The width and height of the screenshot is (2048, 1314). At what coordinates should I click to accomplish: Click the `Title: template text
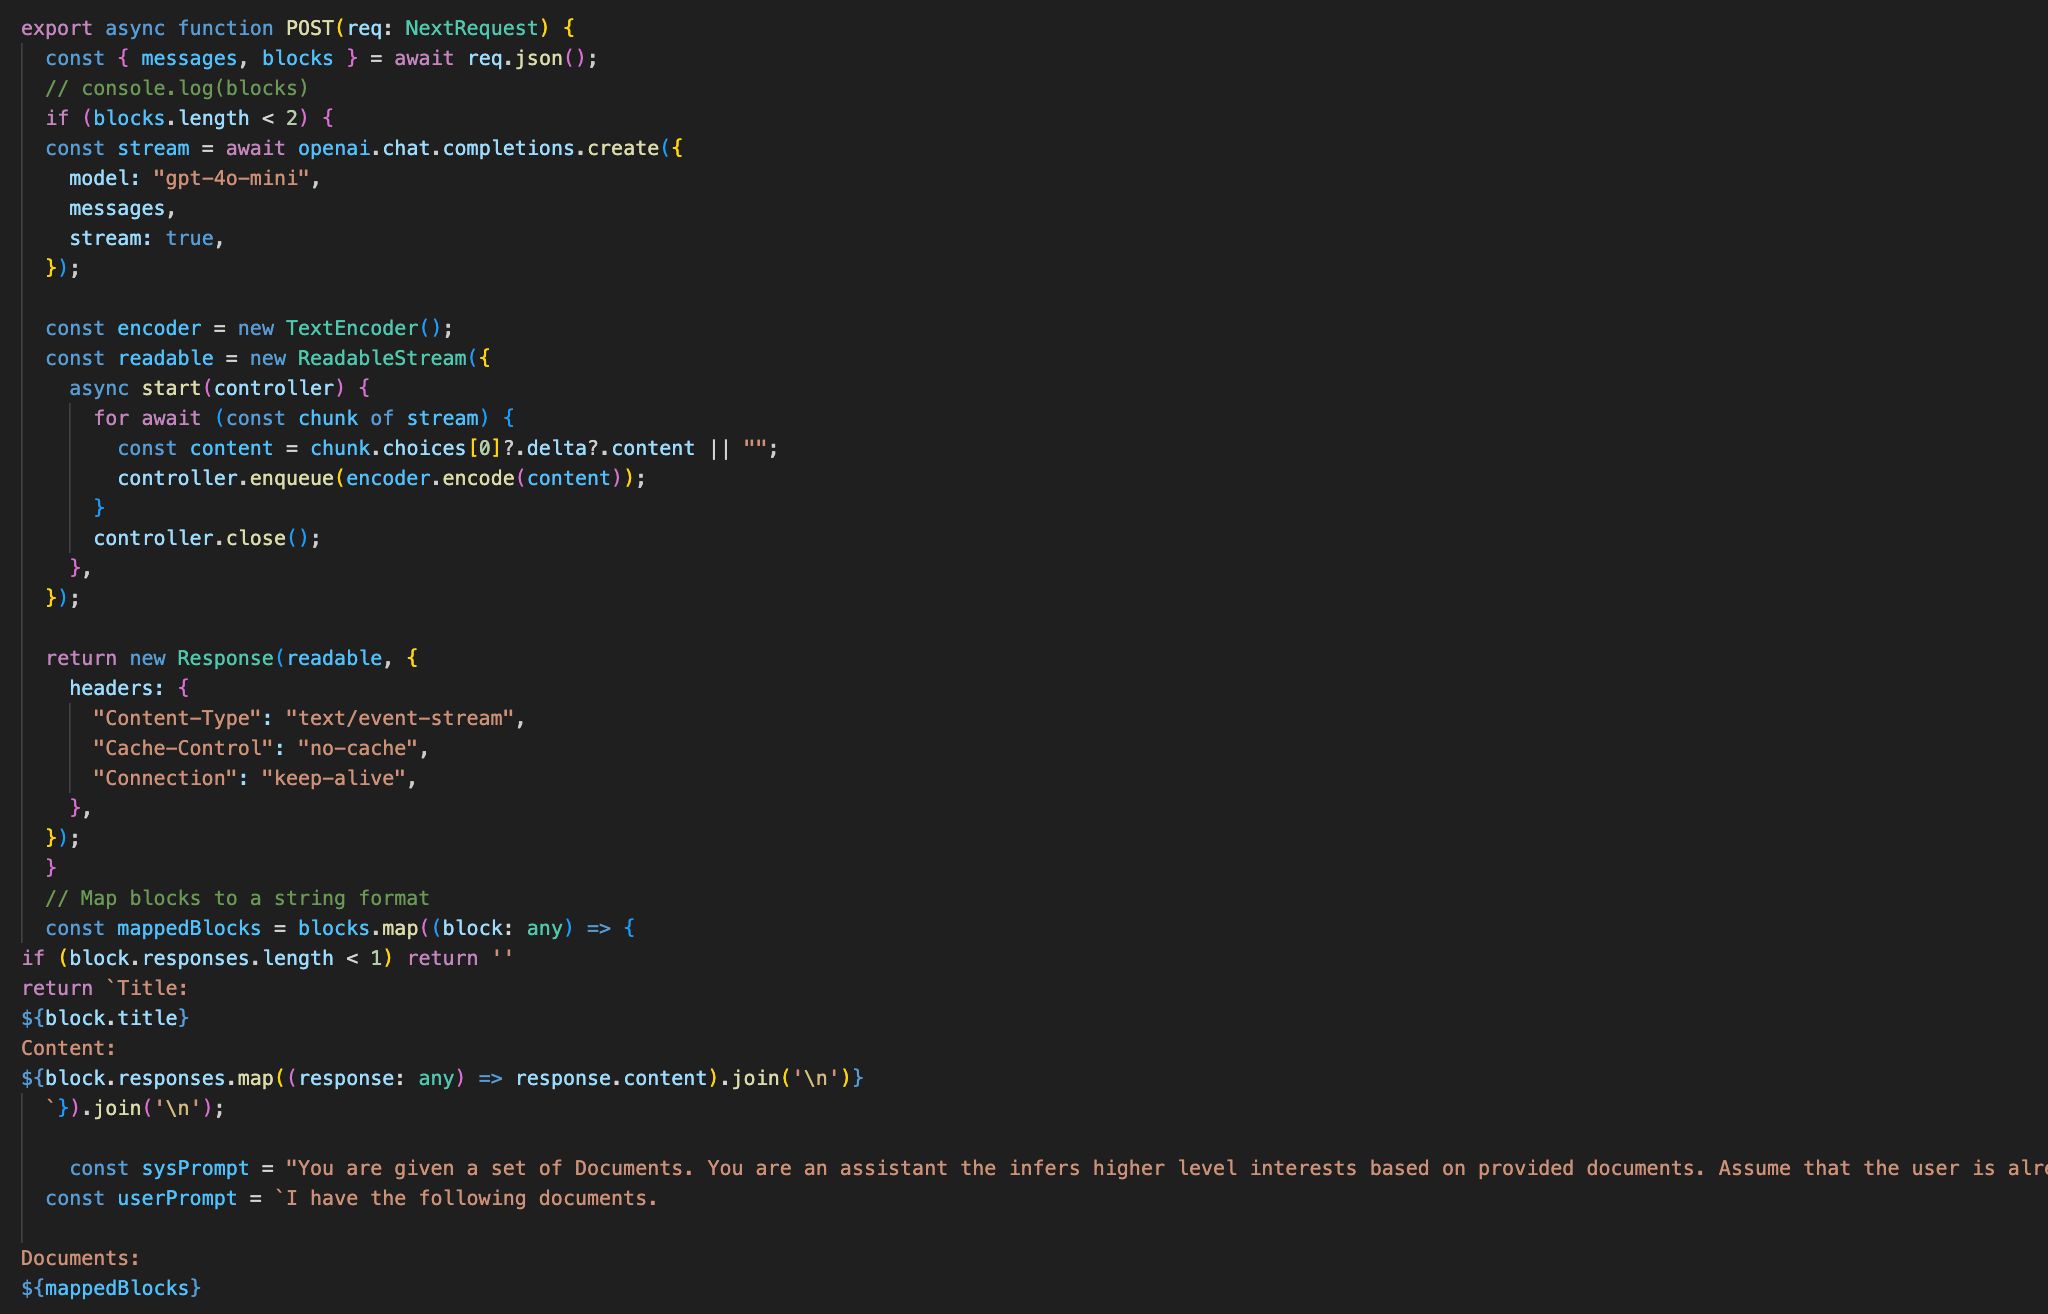pyautogui.click(x=147, y=988)
